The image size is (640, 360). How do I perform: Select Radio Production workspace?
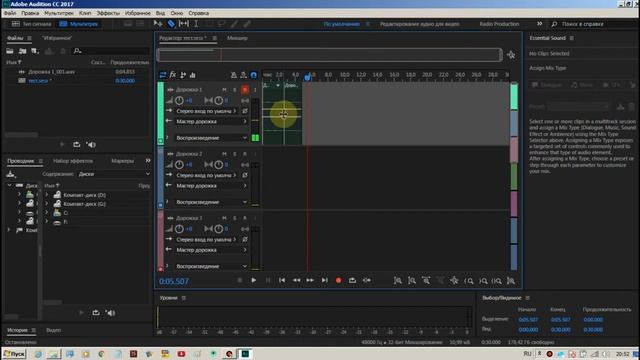(x=499, y=24)
